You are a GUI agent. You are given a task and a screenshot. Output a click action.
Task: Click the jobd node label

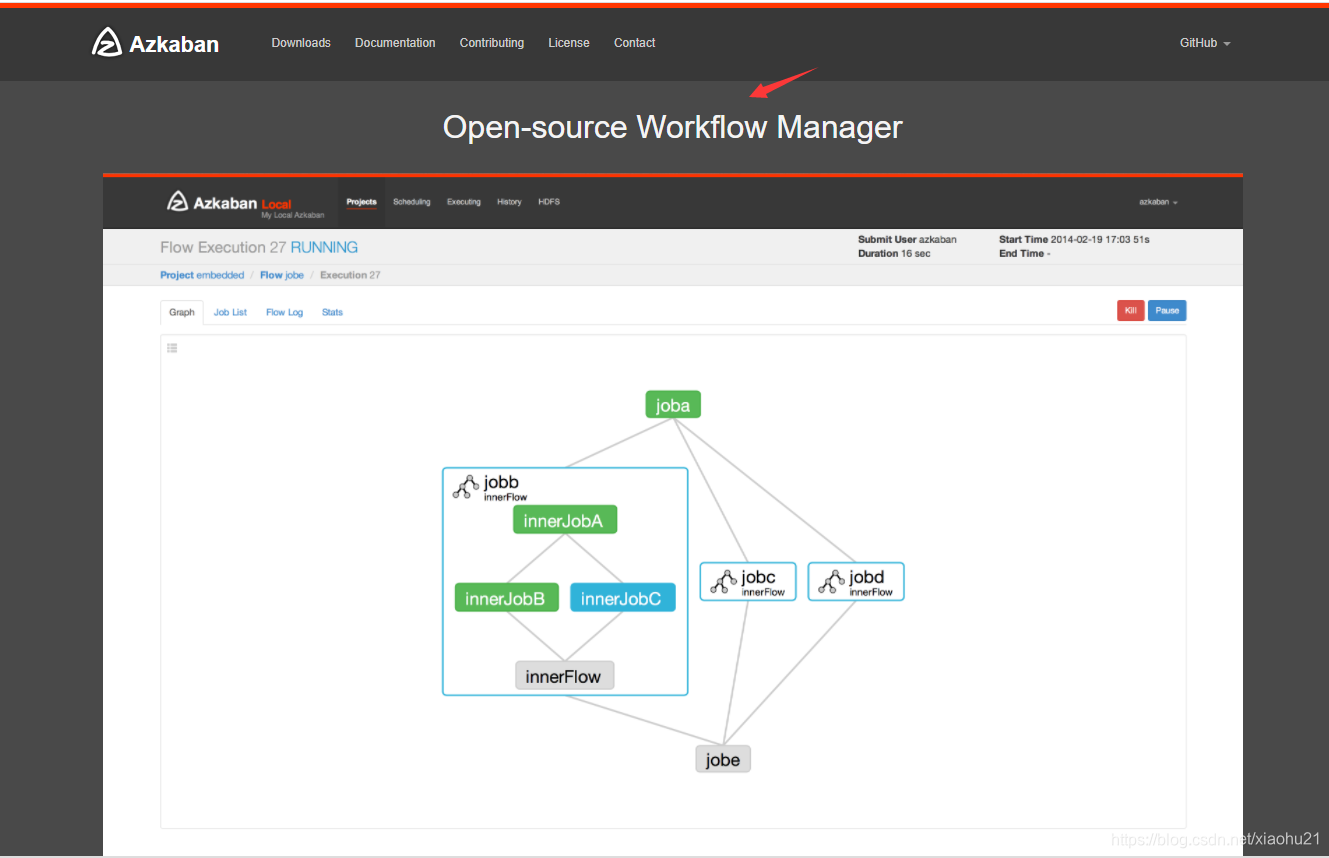[867, 577]
